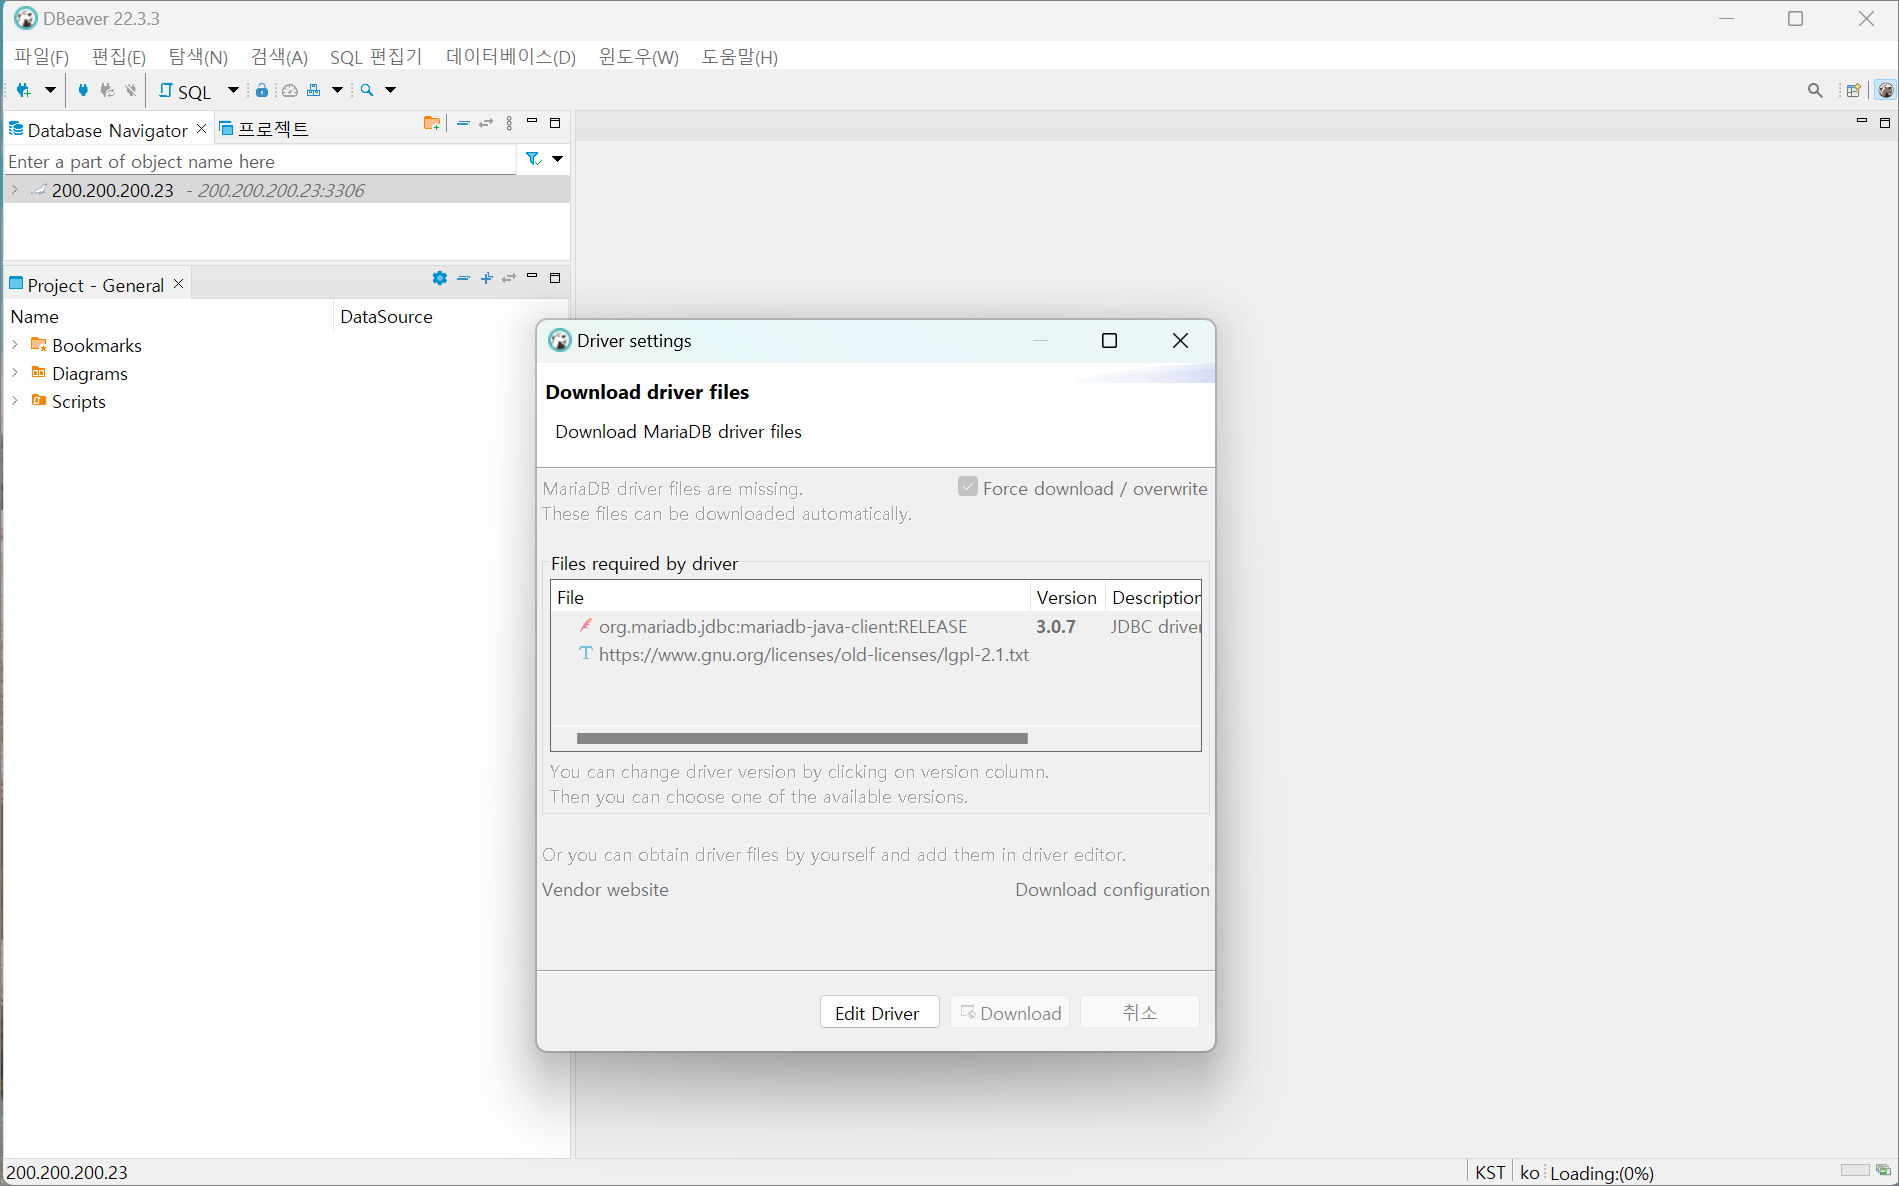The width and height of the screenshot is (1899, 1186).
Task: Click the Edit Driver button
Action: tap(879, 1012)
